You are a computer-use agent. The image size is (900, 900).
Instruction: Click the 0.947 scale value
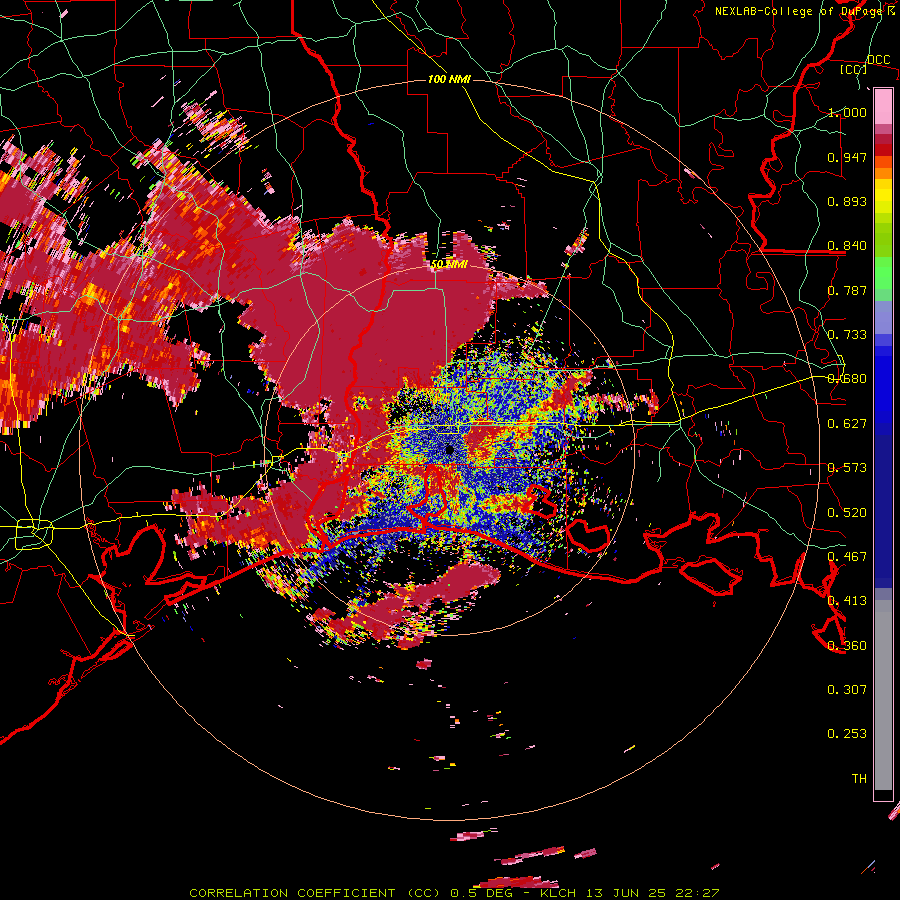(x=847, y=157)
